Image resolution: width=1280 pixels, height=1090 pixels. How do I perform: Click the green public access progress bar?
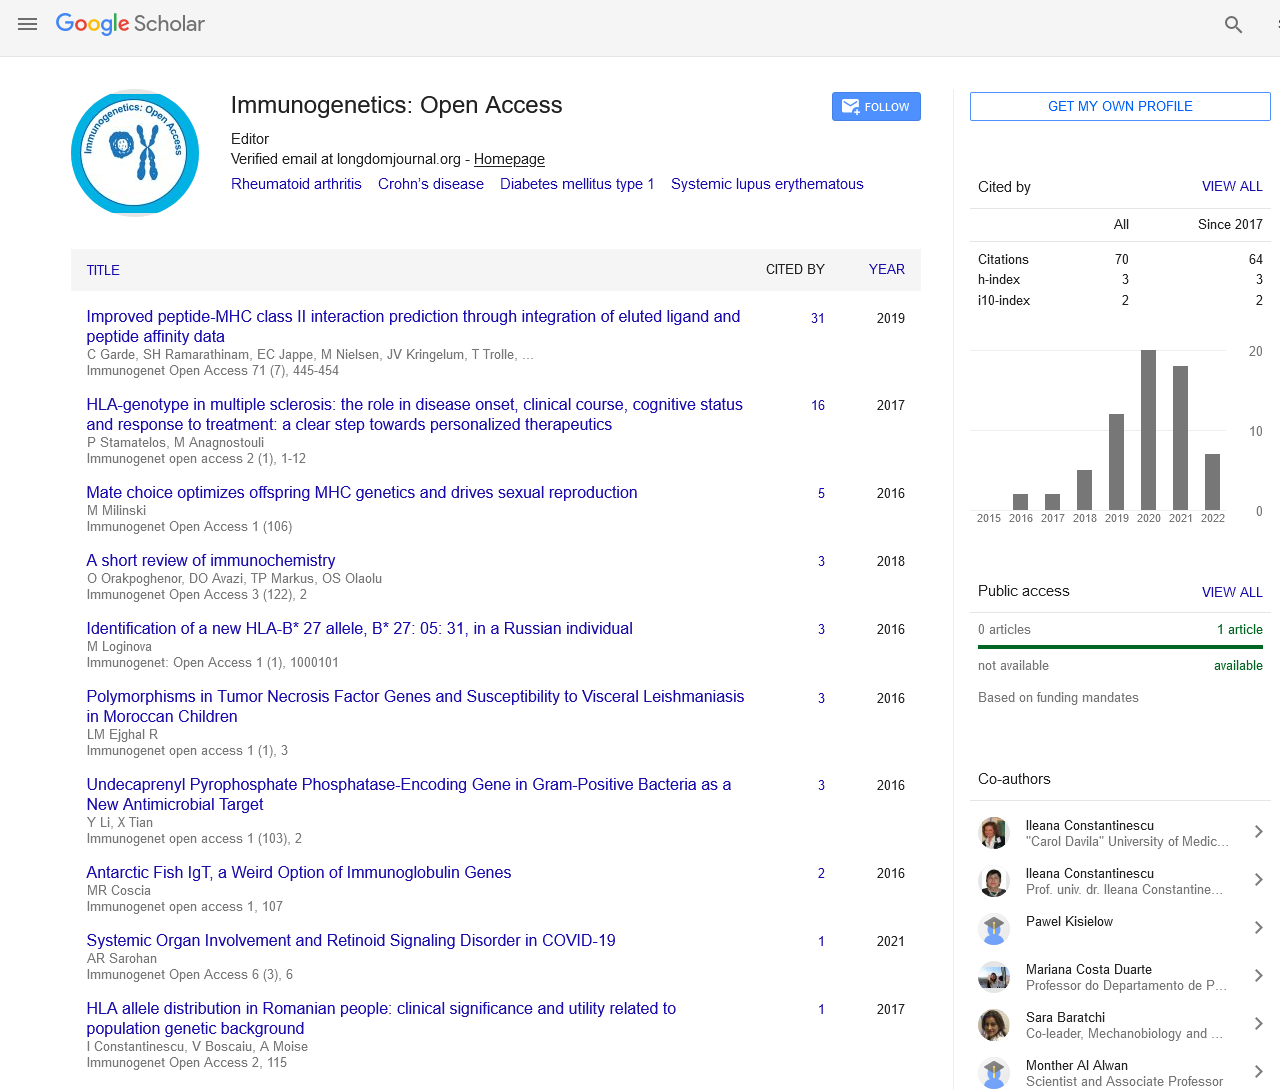(x=1120, y=647)
